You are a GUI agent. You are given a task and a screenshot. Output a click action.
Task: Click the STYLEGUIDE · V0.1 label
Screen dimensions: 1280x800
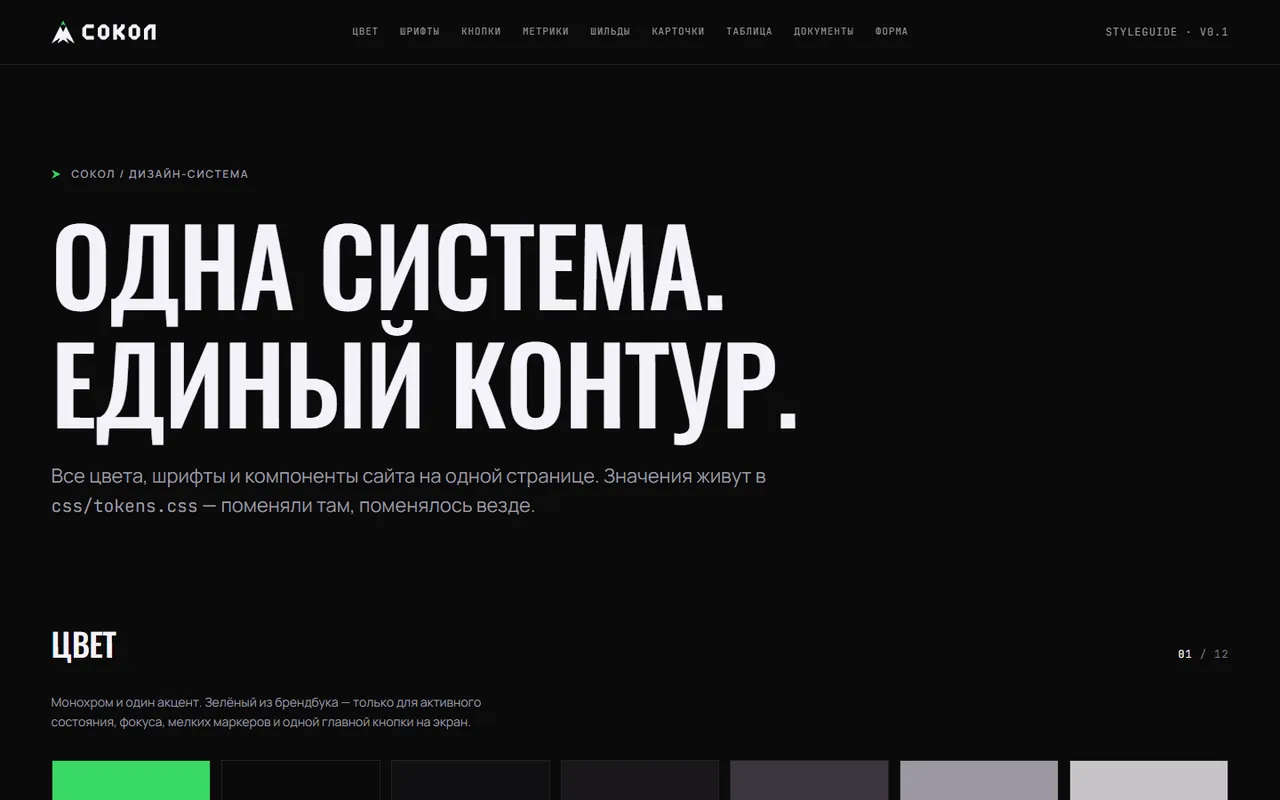1167,32
